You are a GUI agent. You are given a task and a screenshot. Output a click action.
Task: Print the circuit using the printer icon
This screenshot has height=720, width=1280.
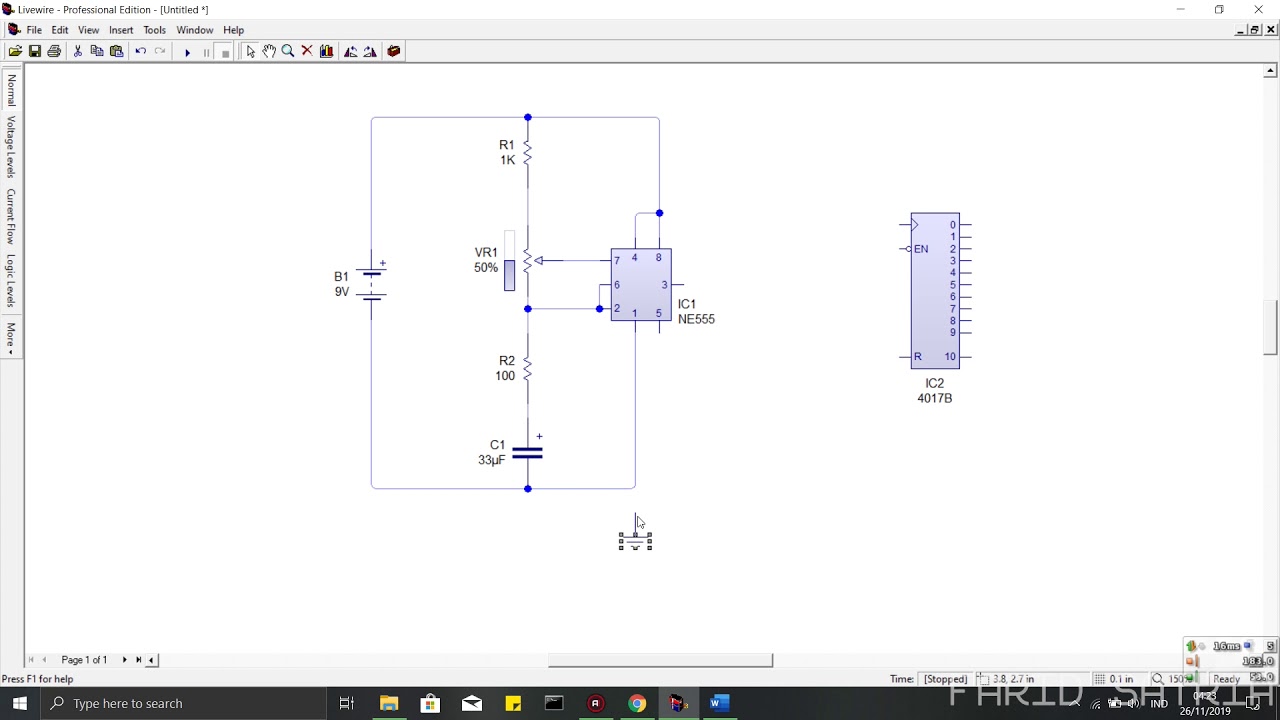54,51
